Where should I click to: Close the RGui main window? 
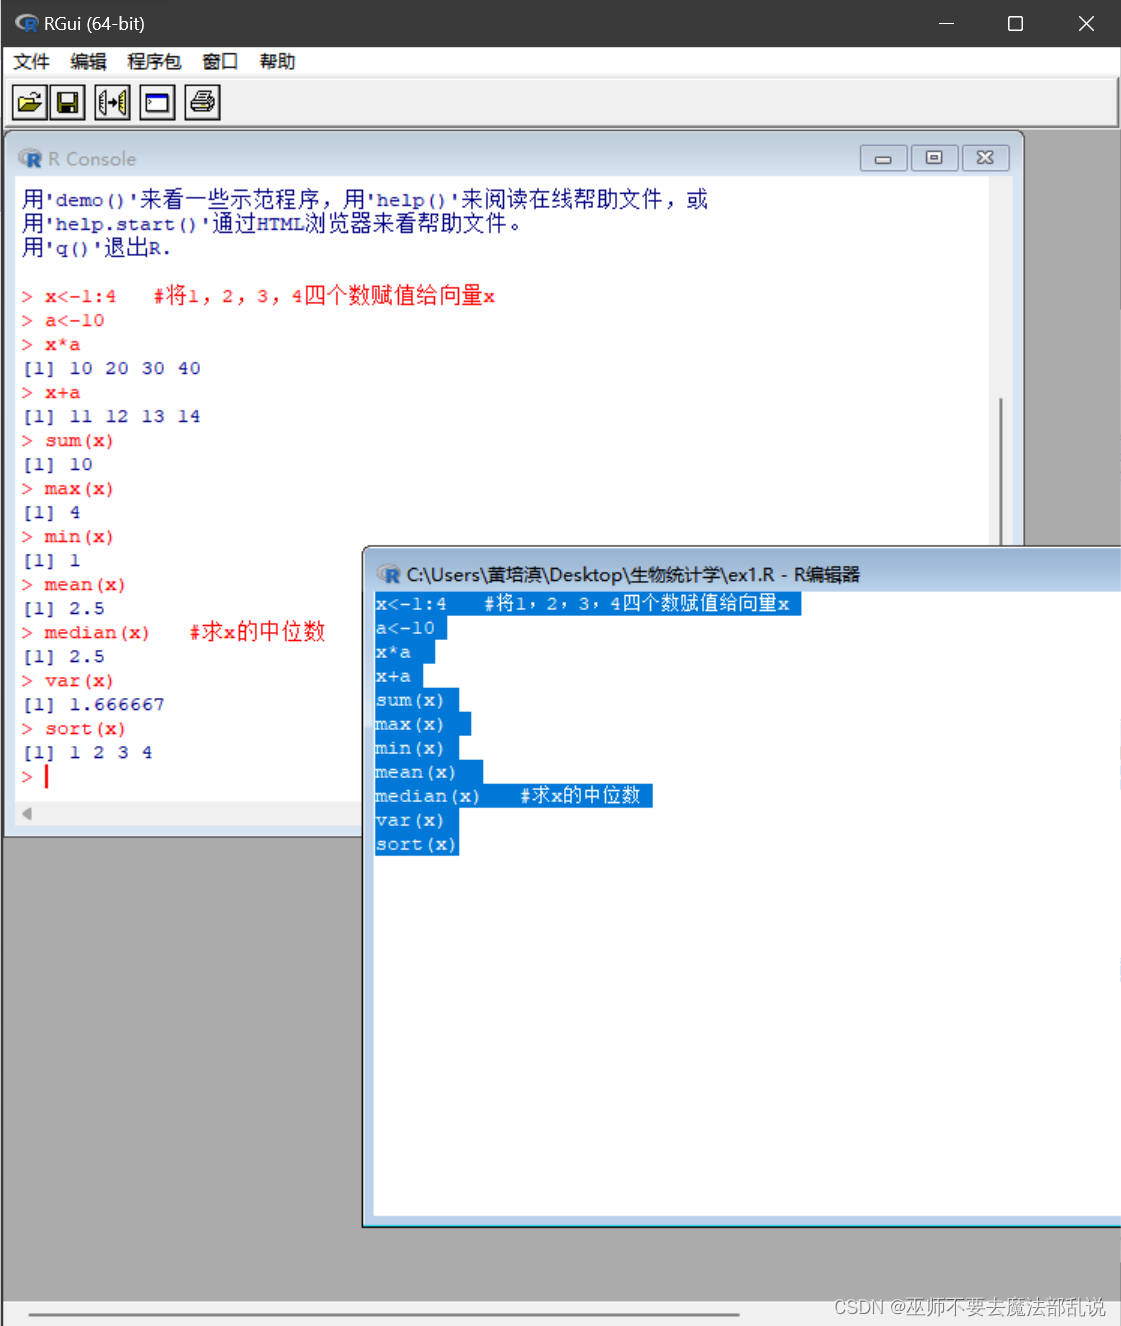(1086, 23)
